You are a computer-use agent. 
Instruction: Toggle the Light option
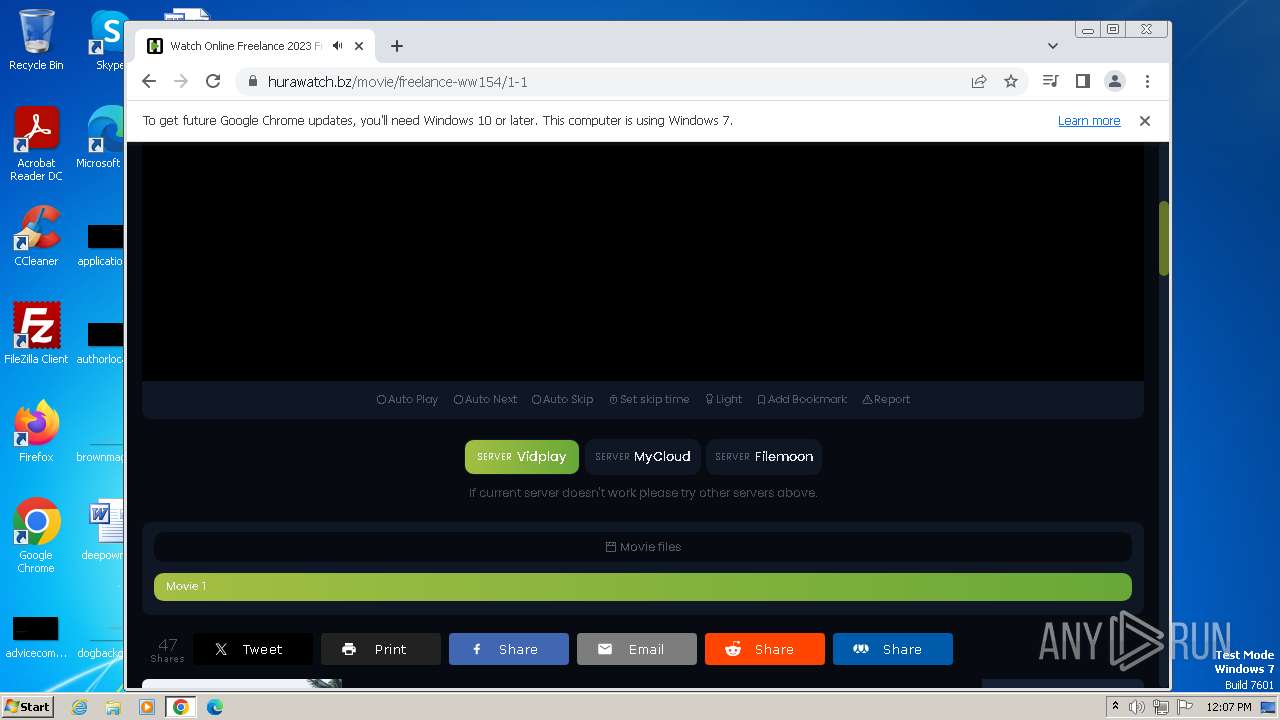pyautogui.click(x=723, y=399)
